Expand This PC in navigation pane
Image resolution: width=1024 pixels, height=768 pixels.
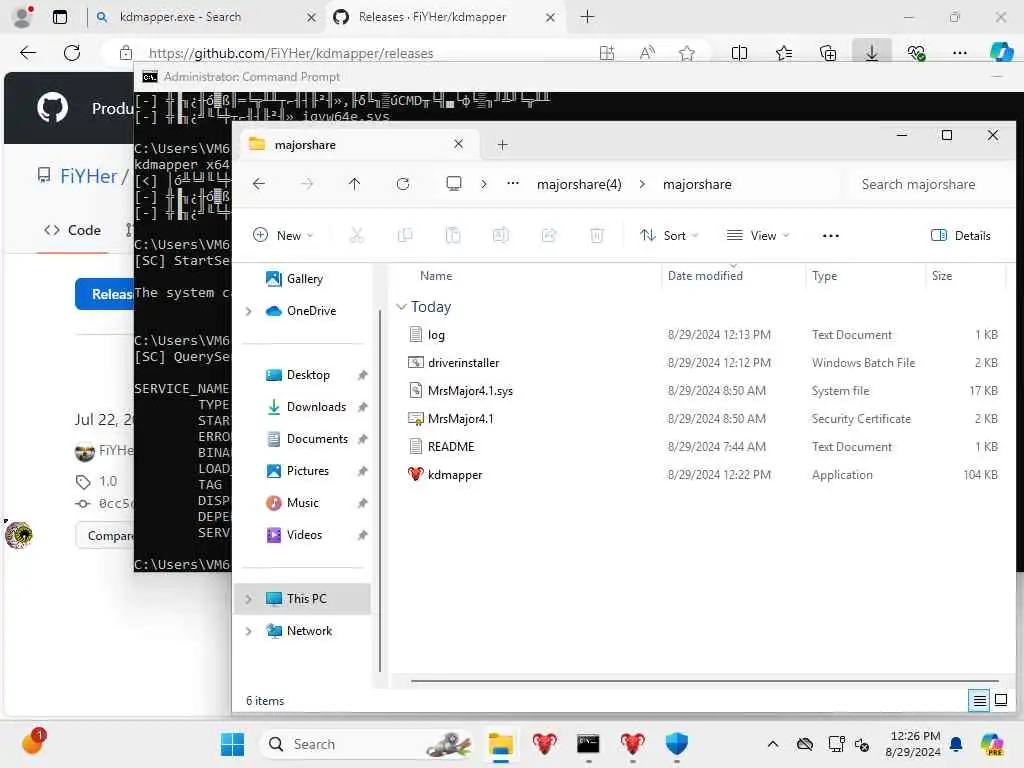click(248, 599)
